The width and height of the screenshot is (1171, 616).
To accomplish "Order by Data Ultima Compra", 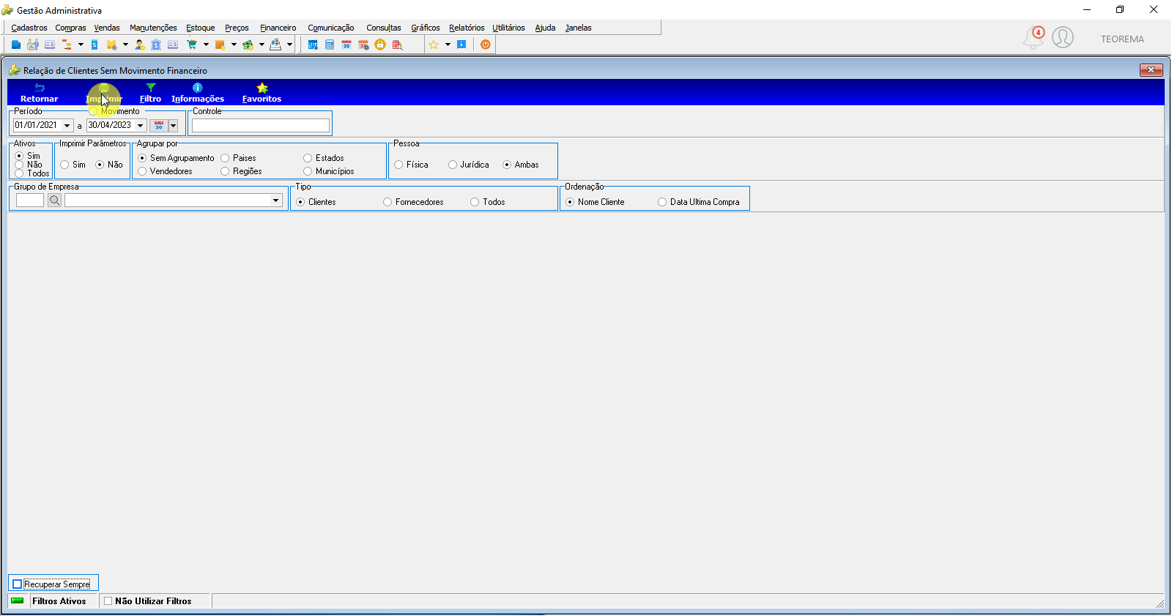I will (662, 202).
